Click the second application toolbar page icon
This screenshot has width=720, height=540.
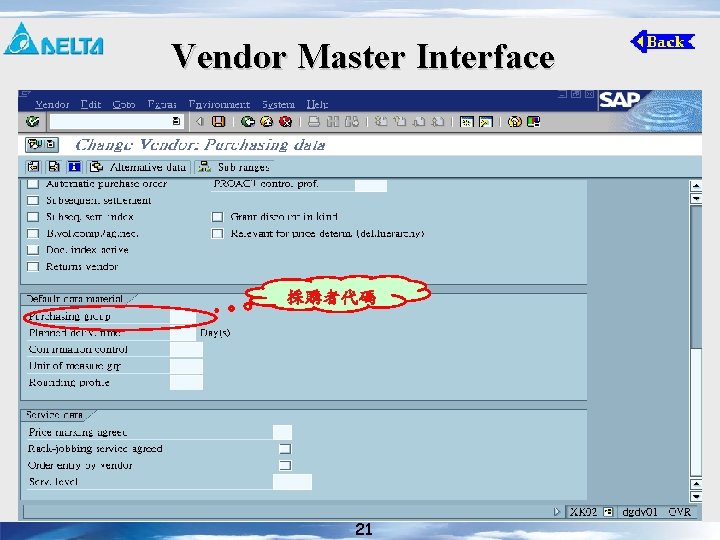54,167
